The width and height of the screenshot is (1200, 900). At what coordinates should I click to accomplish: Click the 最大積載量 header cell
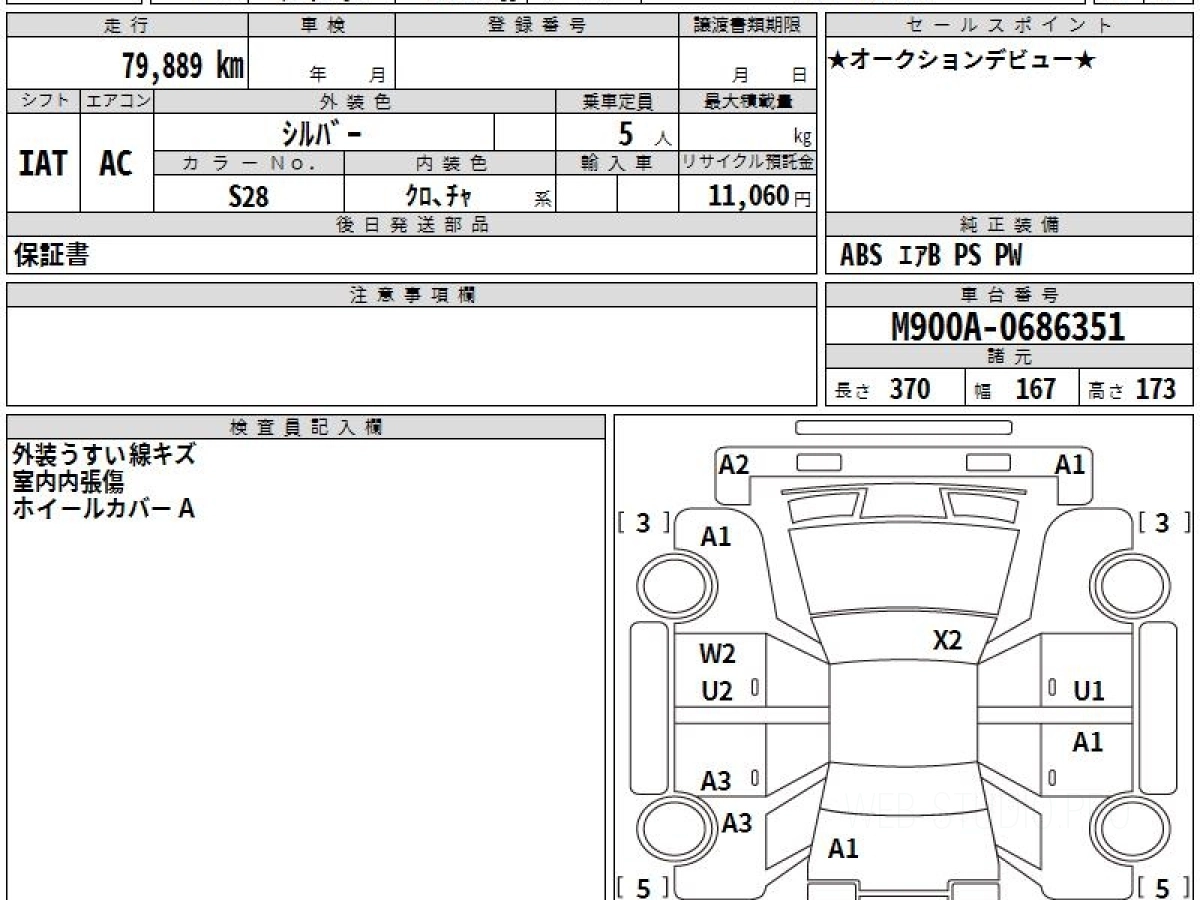click(x=748, y=101)
